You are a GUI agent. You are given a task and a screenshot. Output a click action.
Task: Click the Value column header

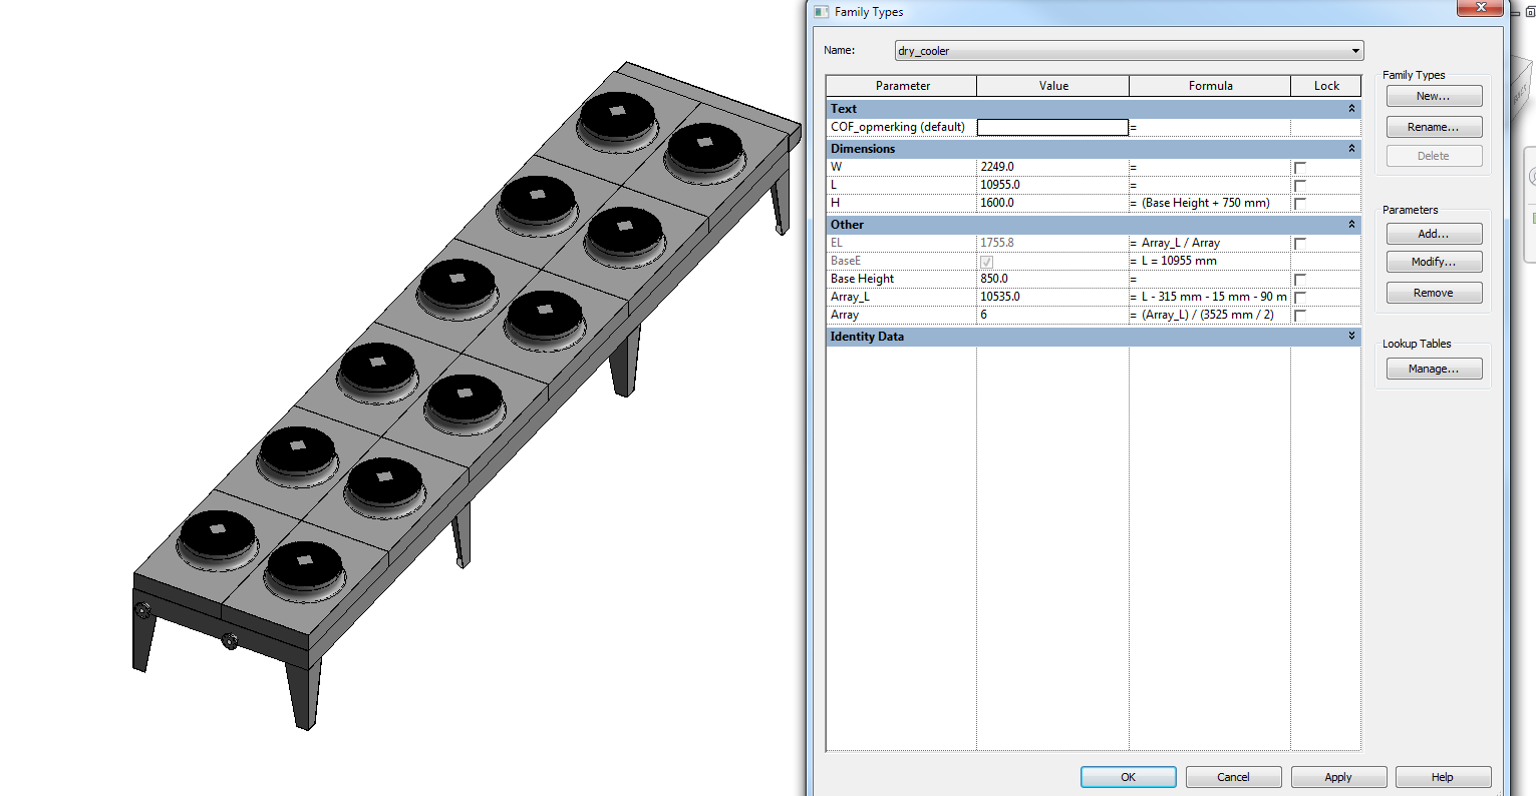(1053, 86)
